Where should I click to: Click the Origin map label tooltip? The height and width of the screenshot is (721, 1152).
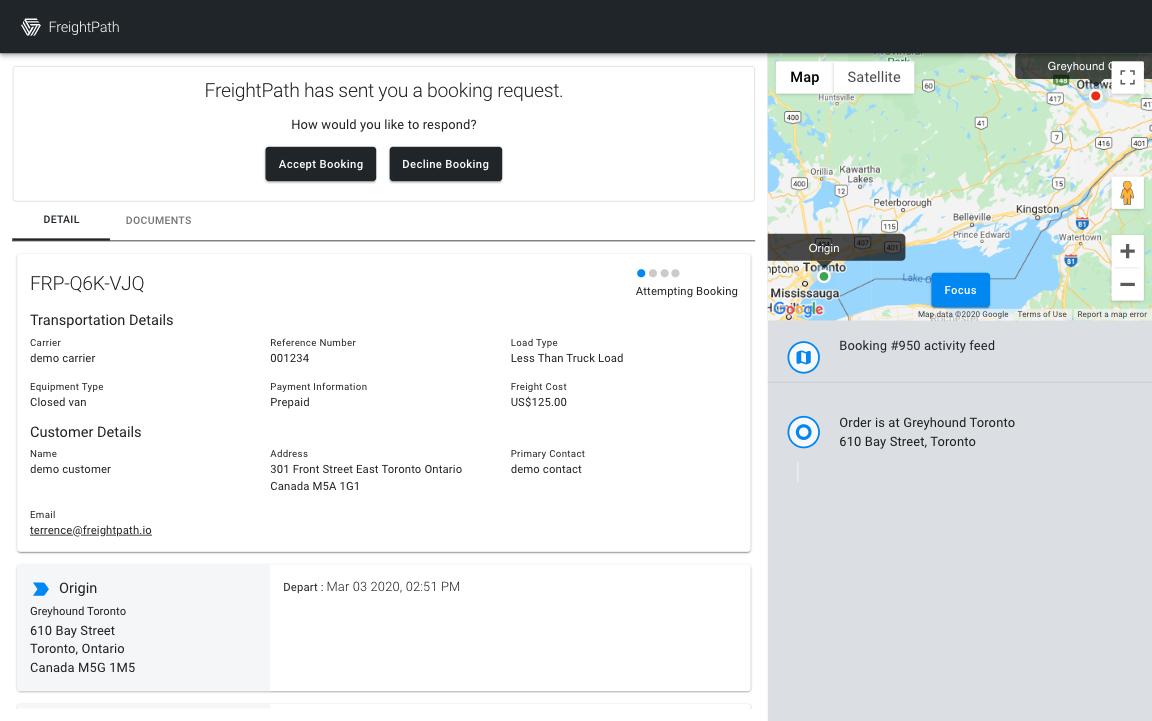tap(836, 248)
